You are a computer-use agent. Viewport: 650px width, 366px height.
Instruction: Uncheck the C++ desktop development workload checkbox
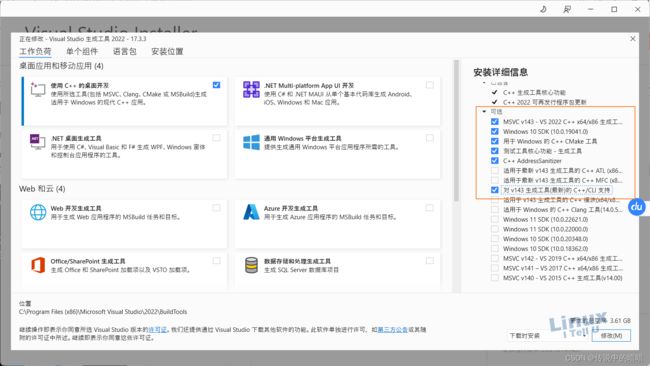[216, 85]
